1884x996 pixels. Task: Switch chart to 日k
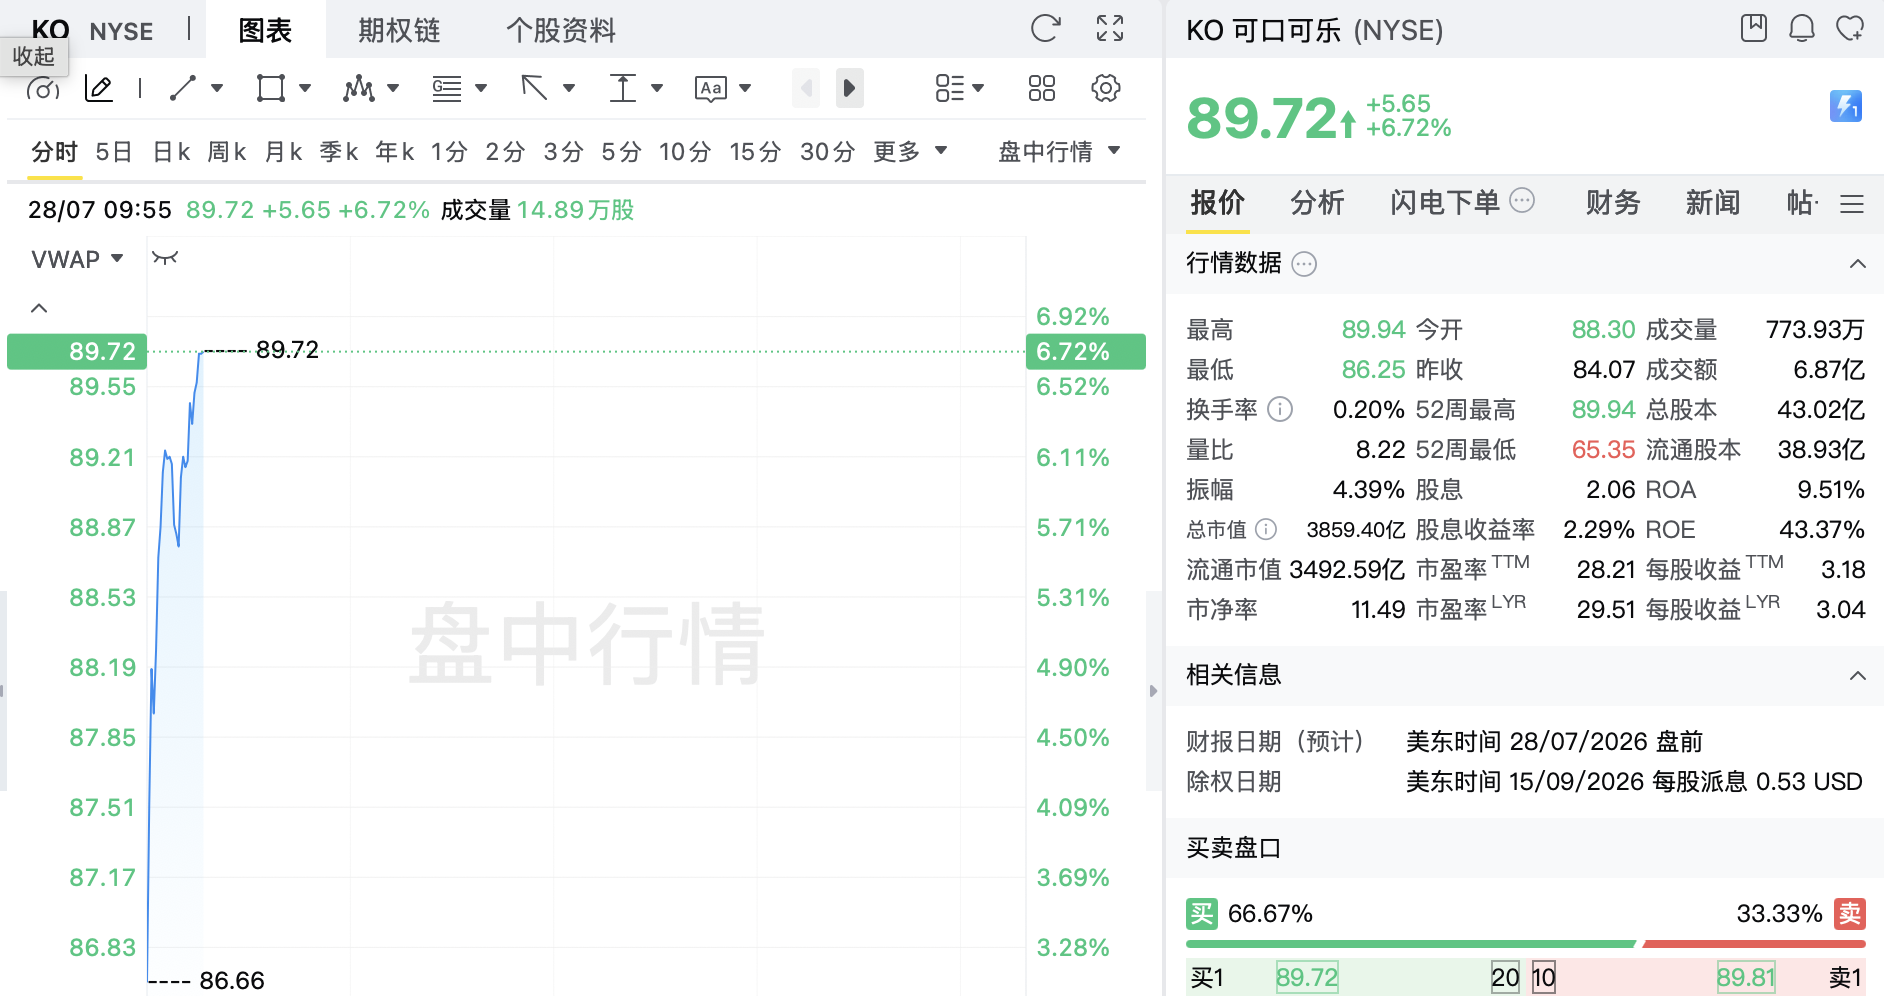coord(171,152)
